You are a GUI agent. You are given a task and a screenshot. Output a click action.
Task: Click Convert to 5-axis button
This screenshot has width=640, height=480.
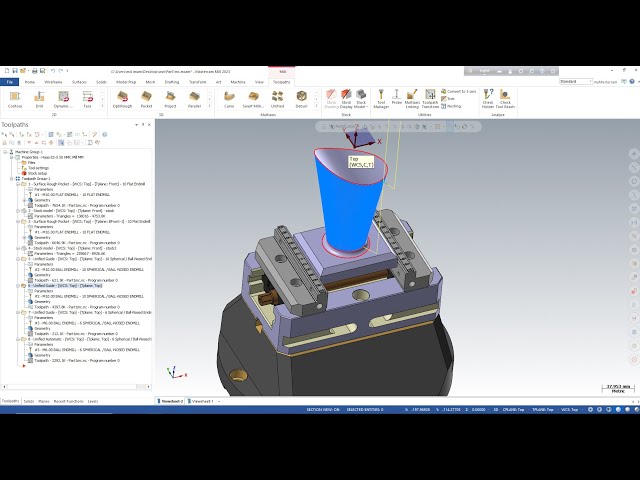459,91
